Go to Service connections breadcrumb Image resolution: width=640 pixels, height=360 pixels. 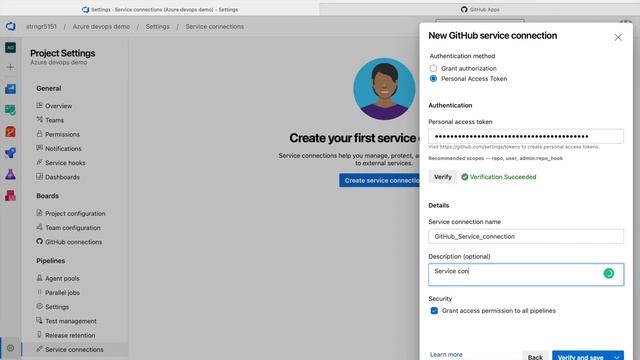pos(215,27)
